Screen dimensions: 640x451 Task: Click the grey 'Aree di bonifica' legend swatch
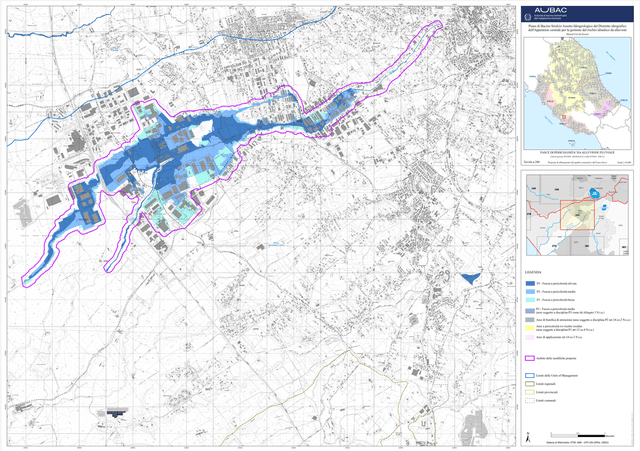[x=530, y=320]
